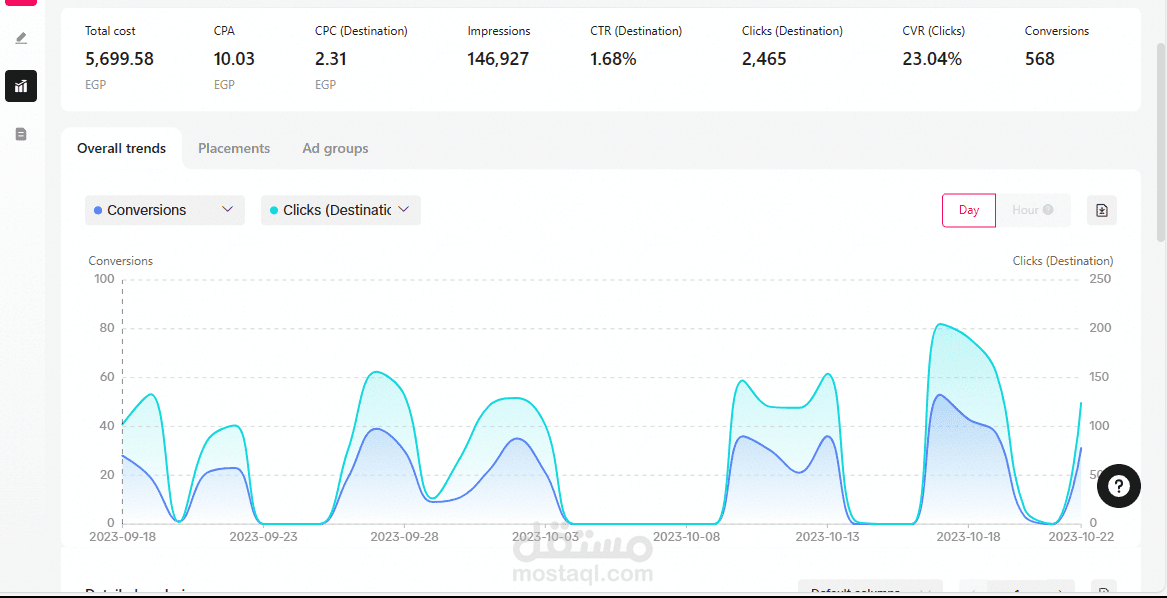Screen dimensions: 1167x598
Task: Select the Day granularity toggle
Action: coord(969,210)
